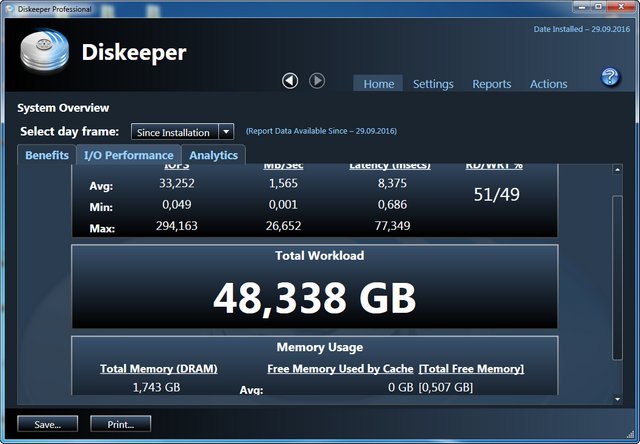Select the I/O Performance tab
The image size is (640, 444).
[128, 156]
